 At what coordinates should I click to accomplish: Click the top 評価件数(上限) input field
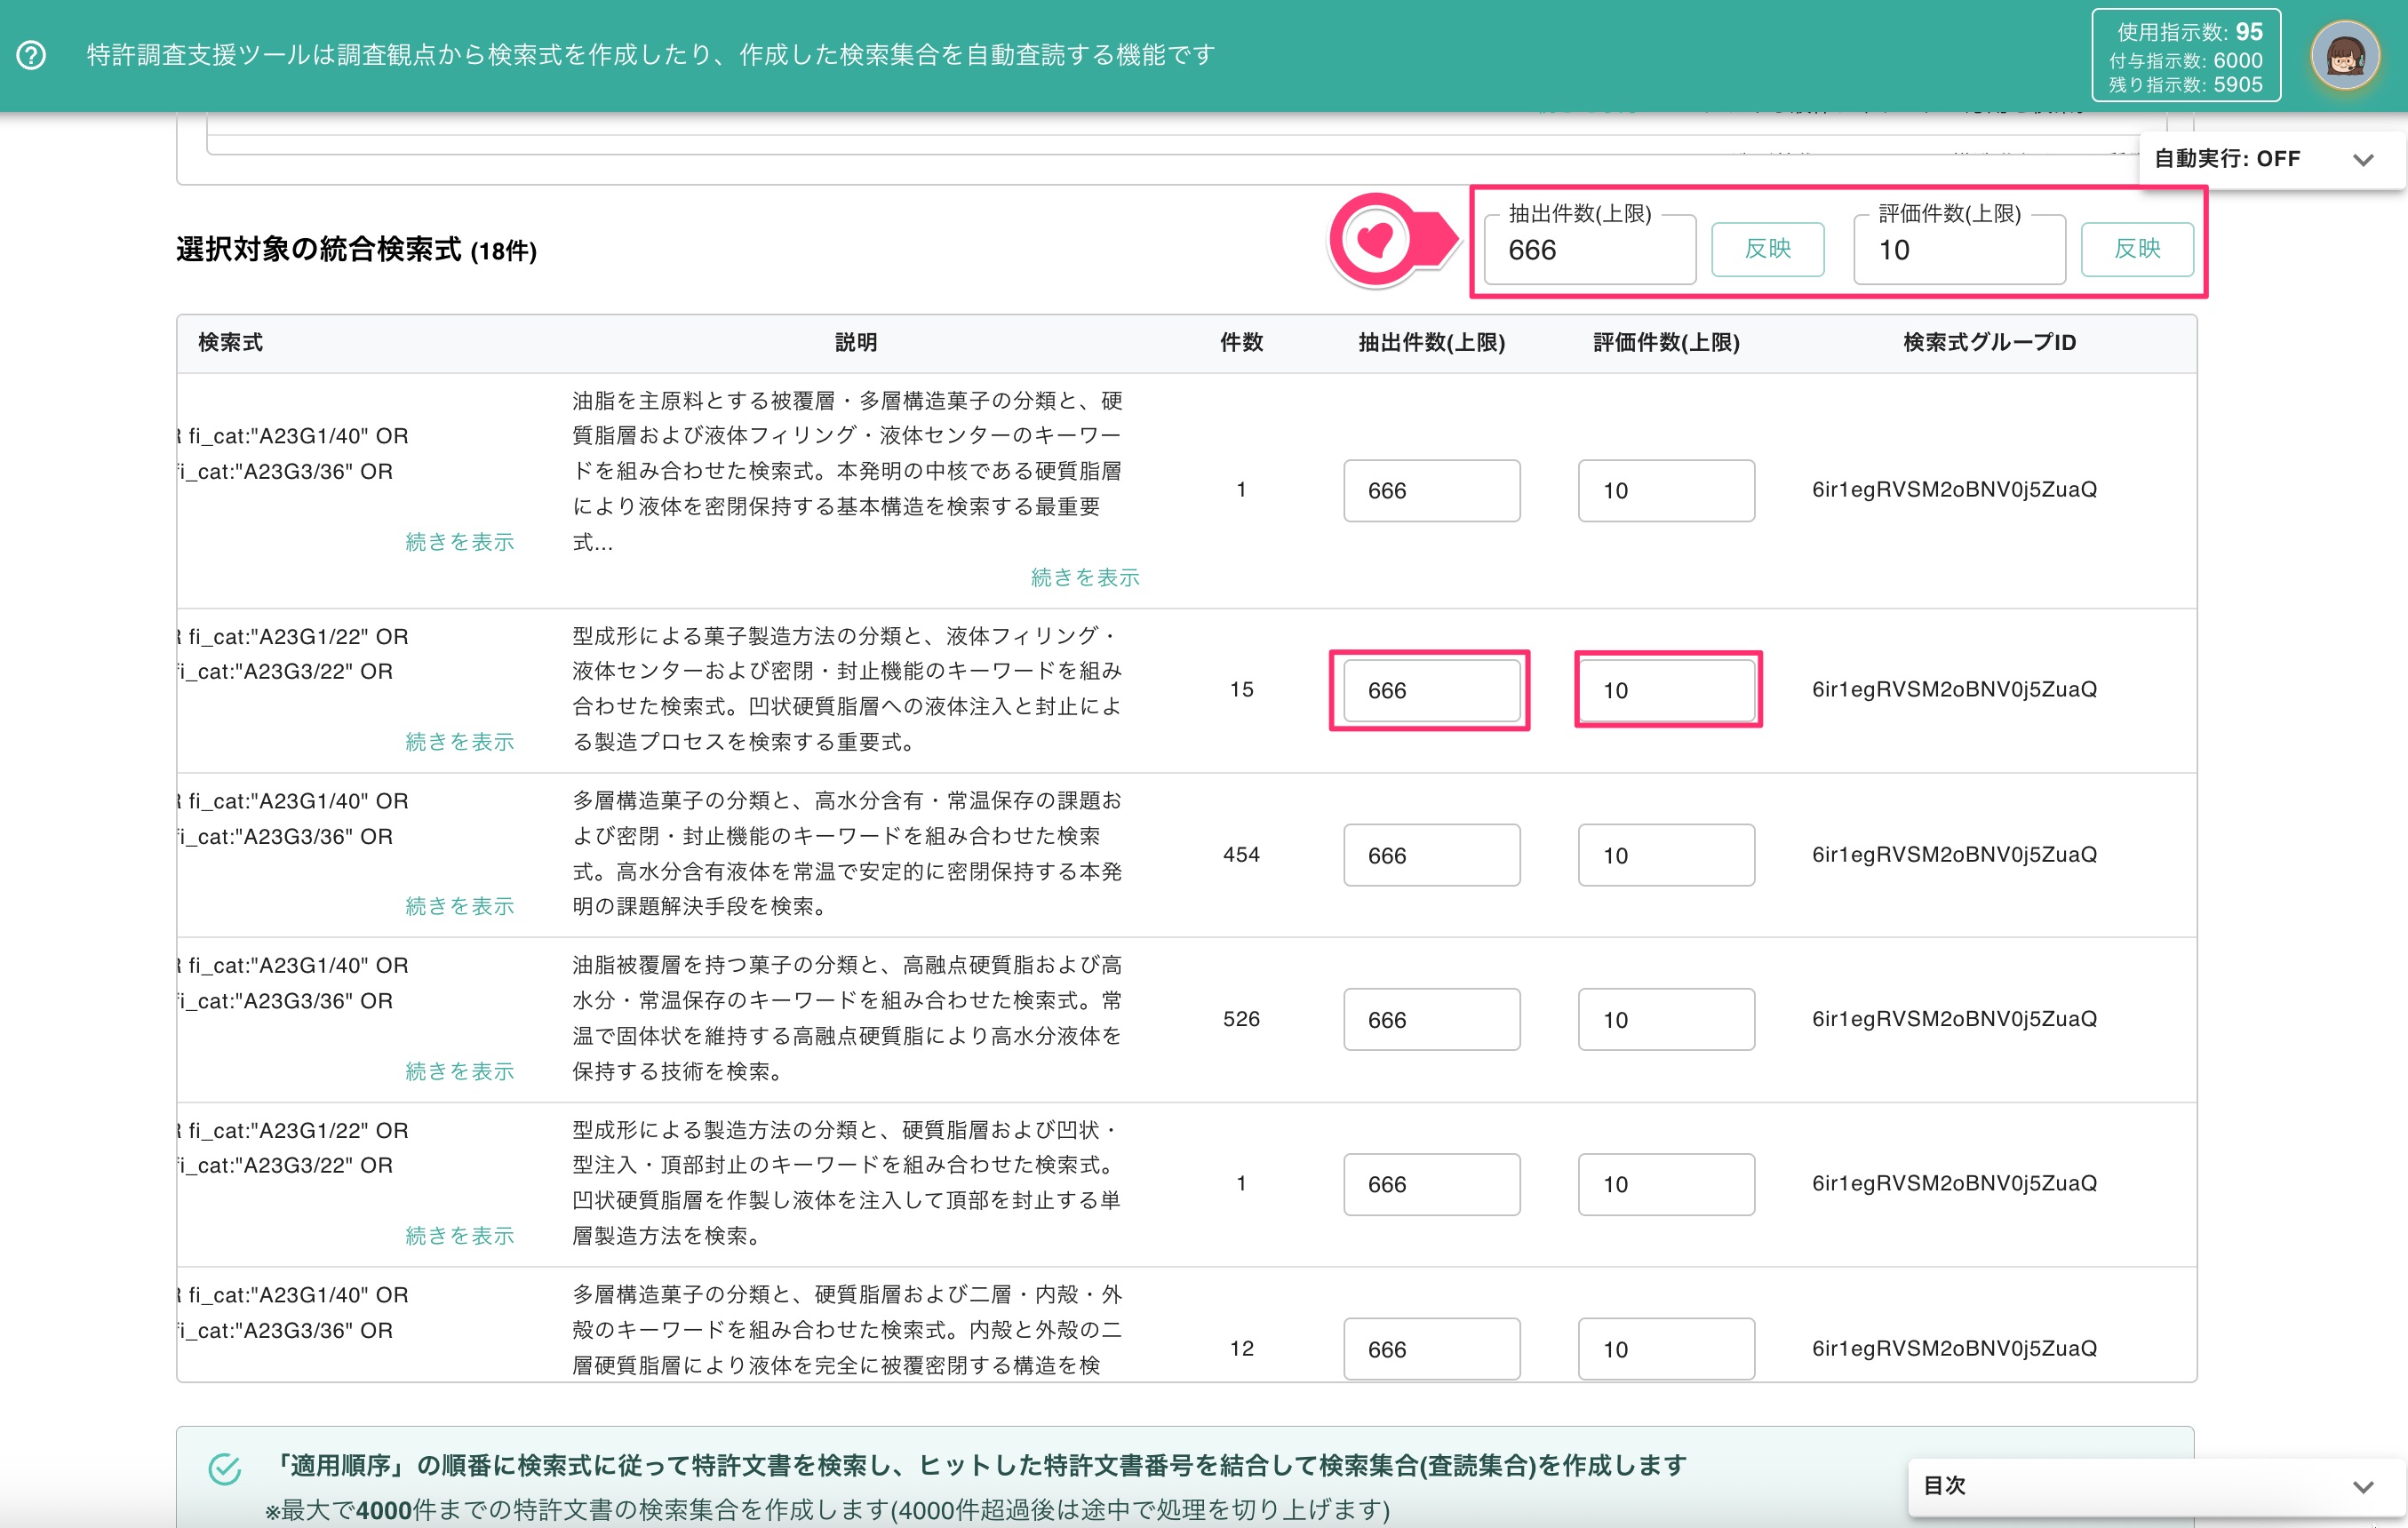pos(1959,250)
